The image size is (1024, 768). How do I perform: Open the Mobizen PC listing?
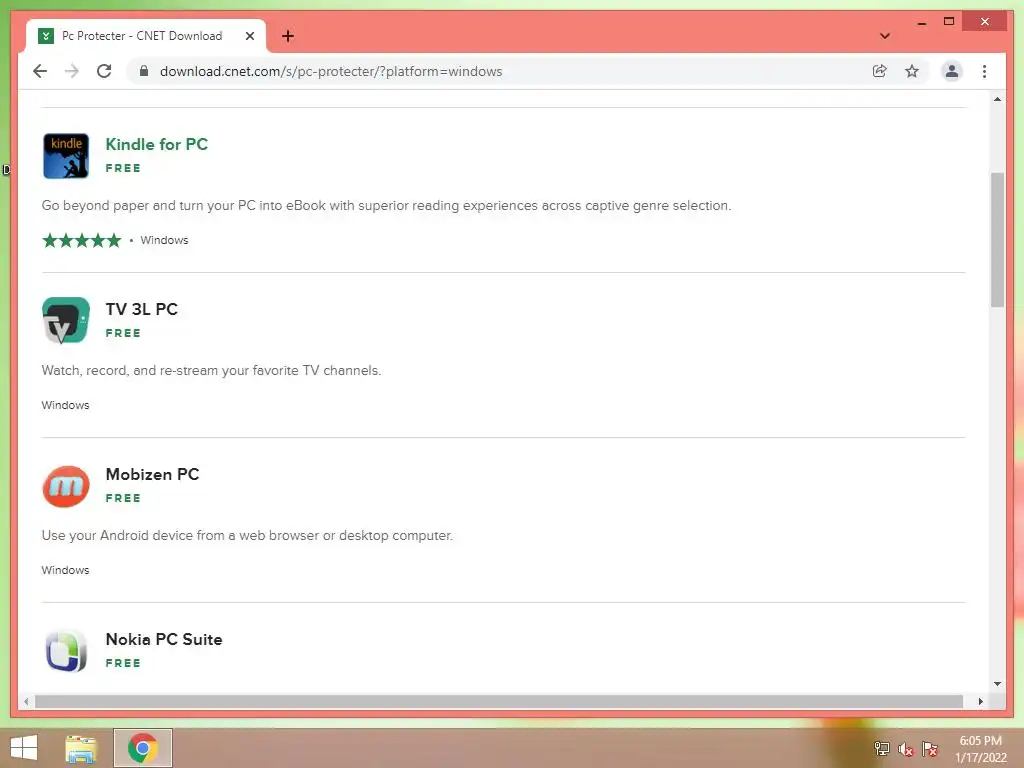[x=152, y=474]
